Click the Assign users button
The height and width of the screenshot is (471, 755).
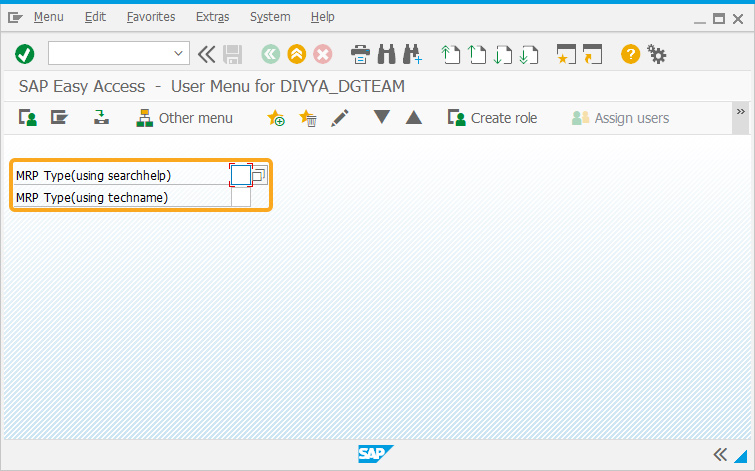tap(620, 118)
